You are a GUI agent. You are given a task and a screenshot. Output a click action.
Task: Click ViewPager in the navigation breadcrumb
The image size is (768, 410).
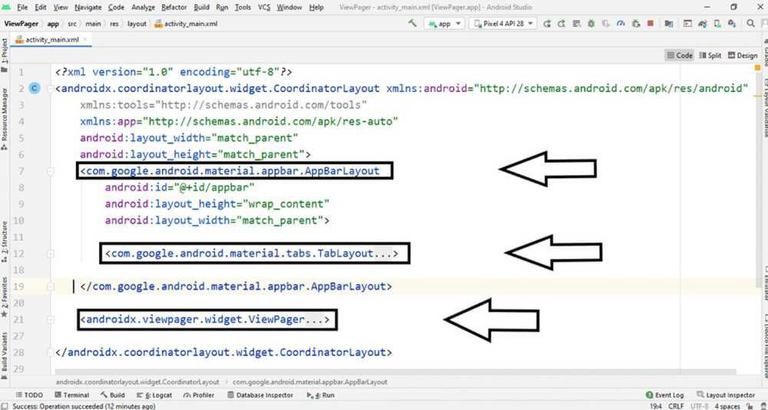tap(21, 24)
